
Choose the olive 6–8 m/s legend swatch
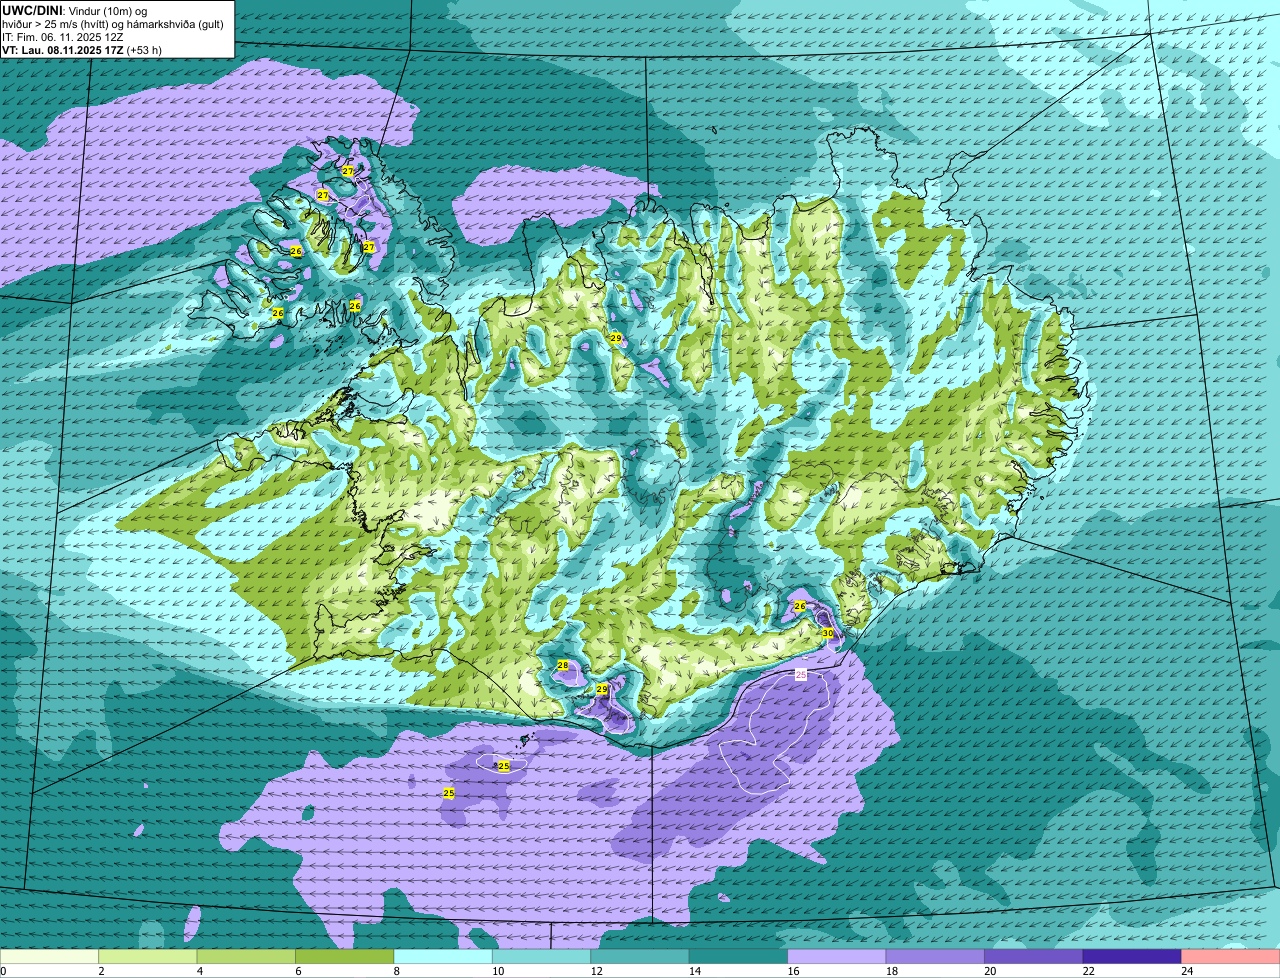point(345,957)
